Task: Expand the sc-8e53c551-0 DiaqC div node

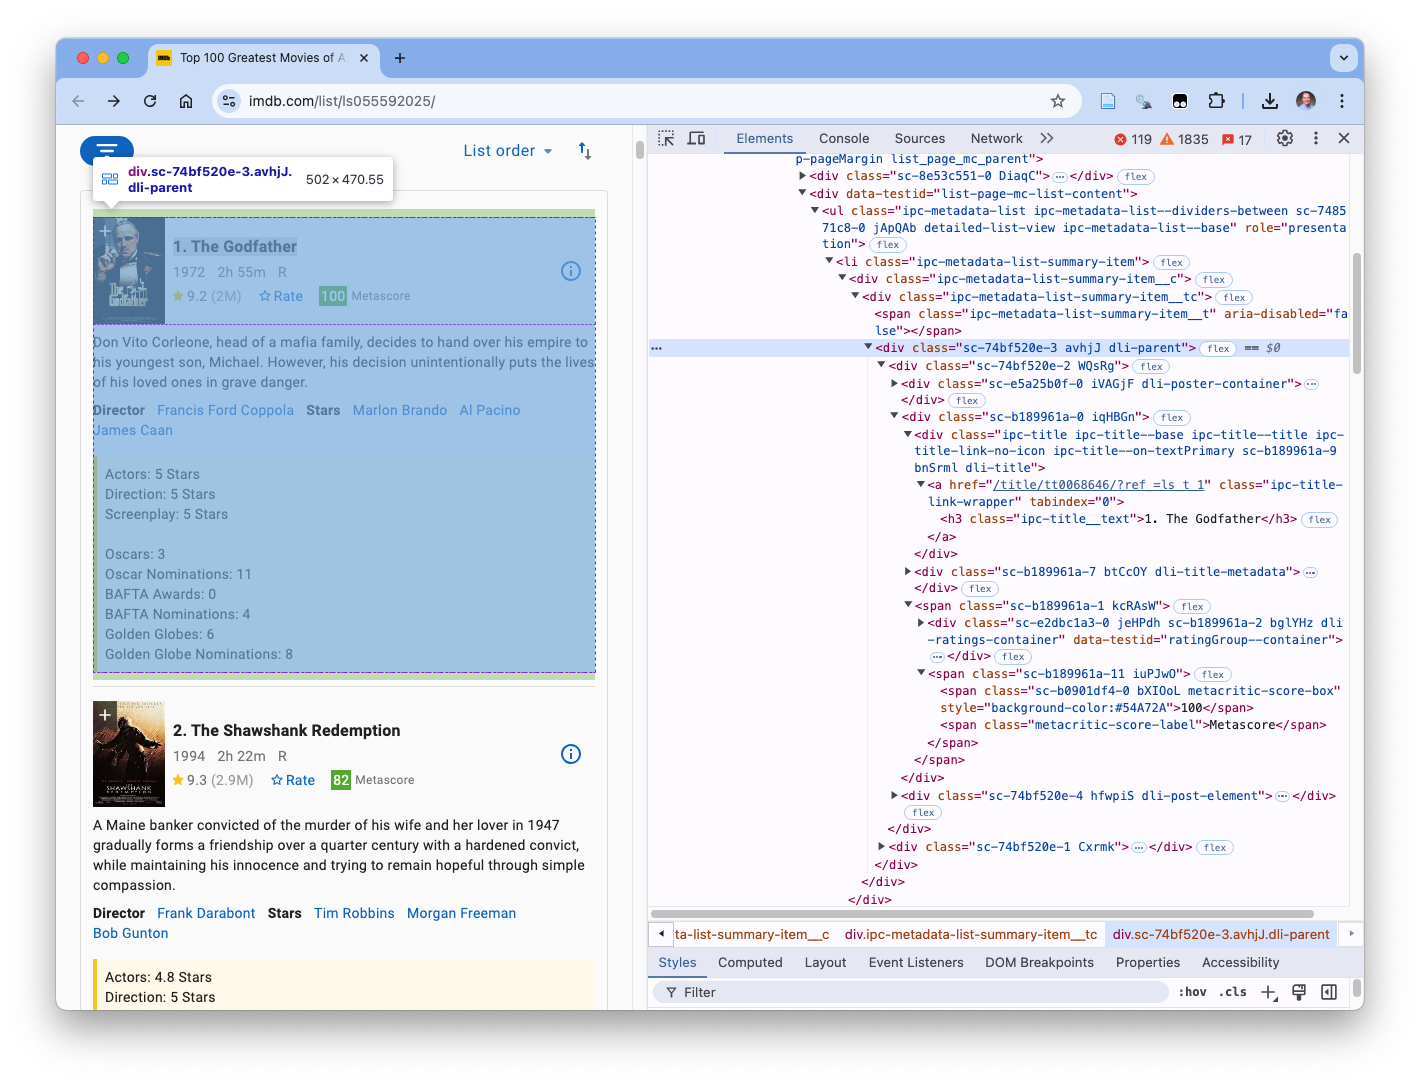Action: tap(802, 176)
